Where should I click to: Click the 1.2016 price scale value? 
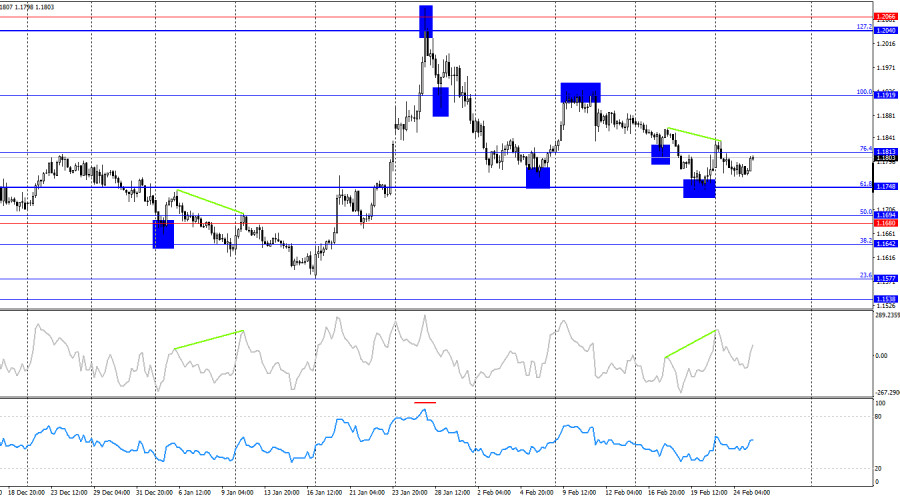tap(886, 44)
